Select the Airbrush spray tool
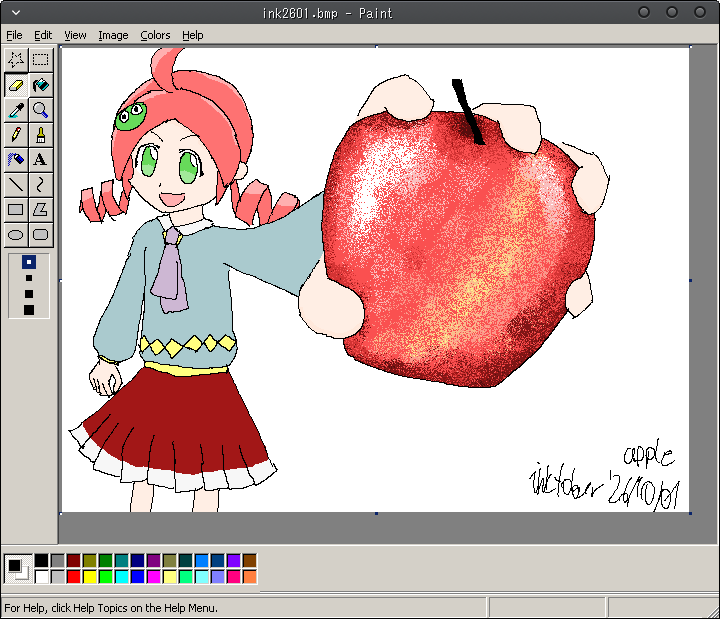Screen dimensions: 720x619 [x=16, y=160]
